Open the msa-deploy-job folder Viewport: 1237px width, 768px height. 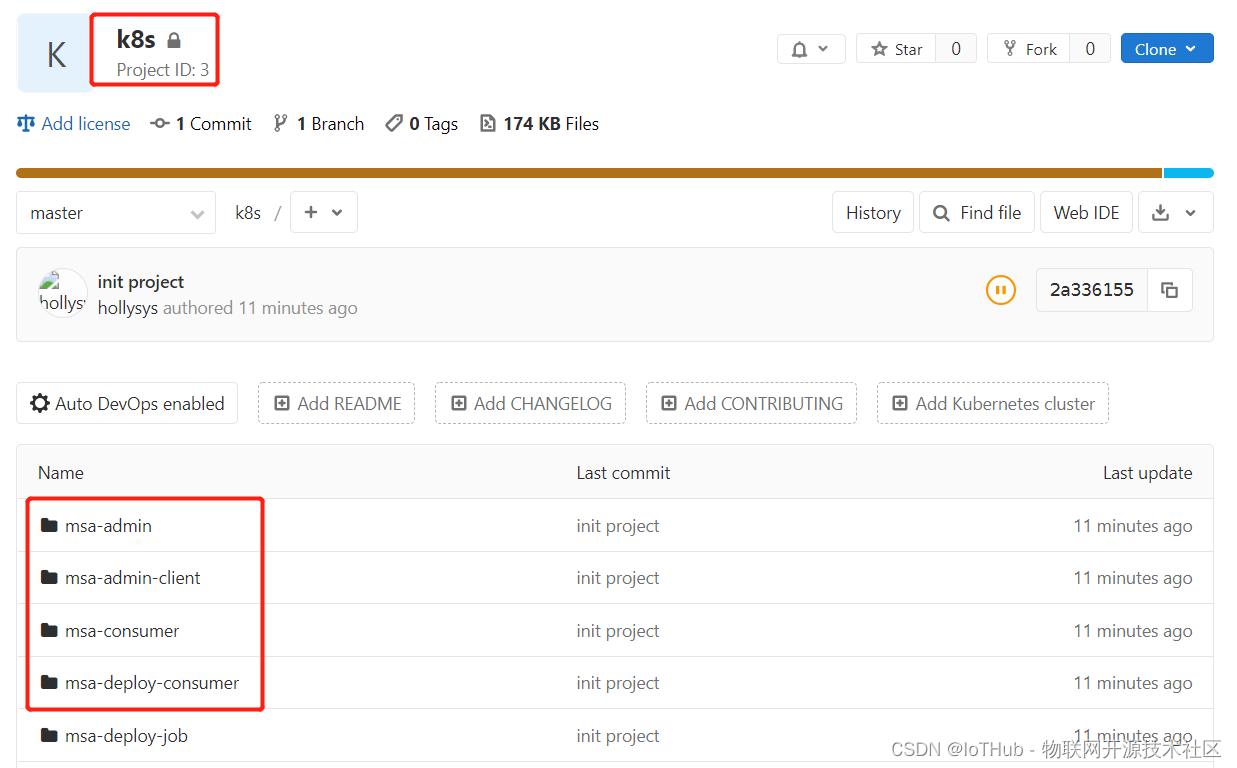click(126, 736)
